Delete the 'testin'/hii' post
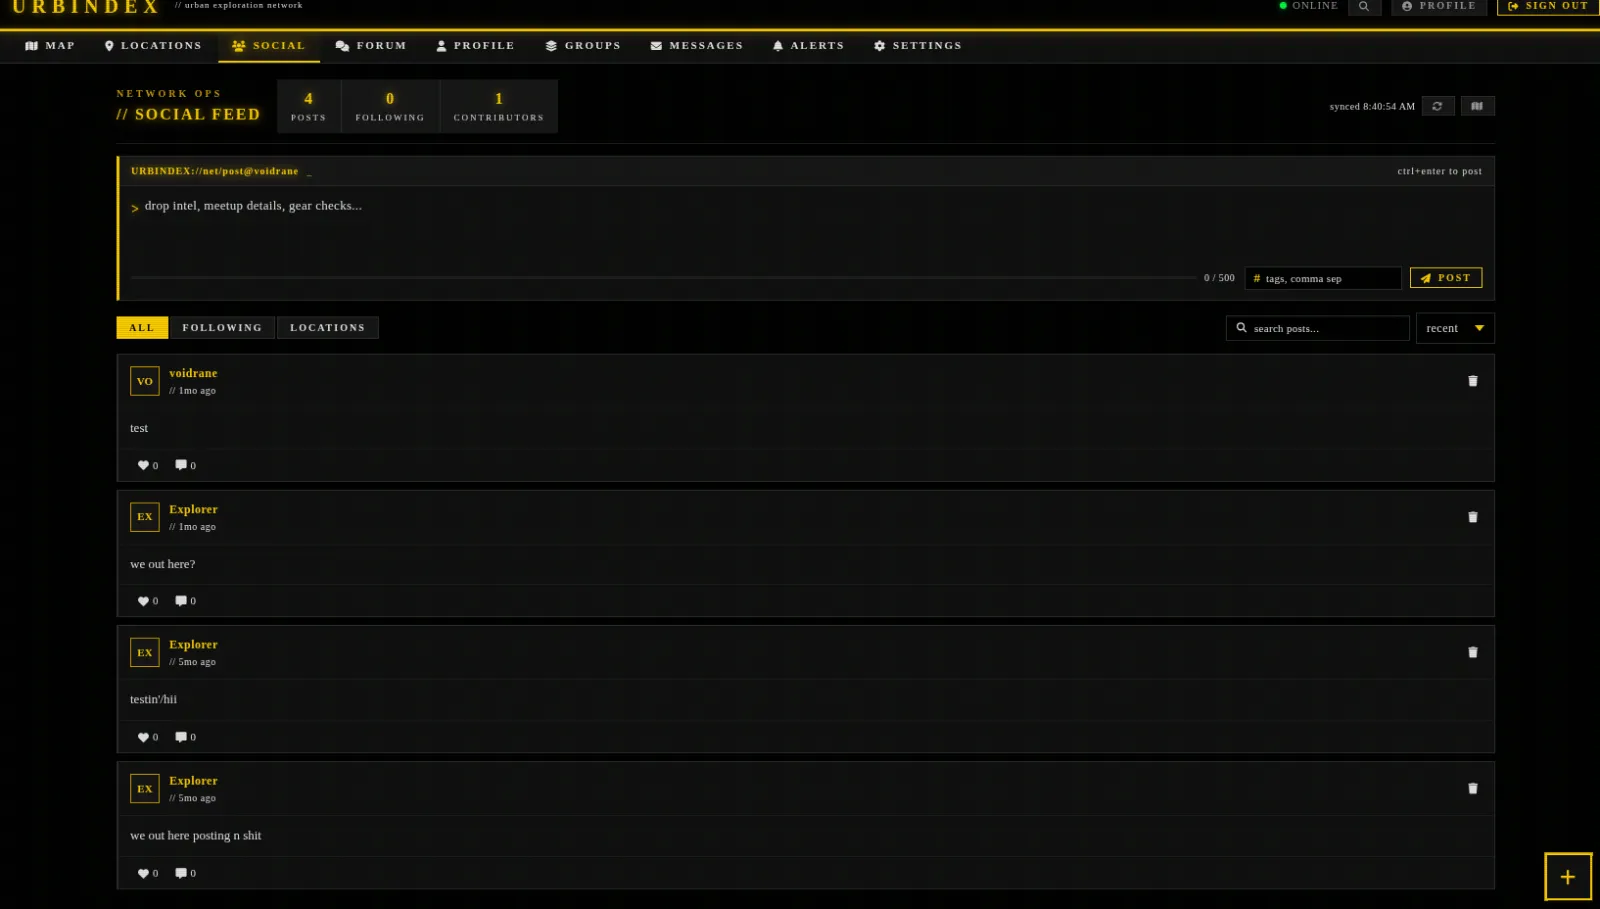 point(1472,652)
